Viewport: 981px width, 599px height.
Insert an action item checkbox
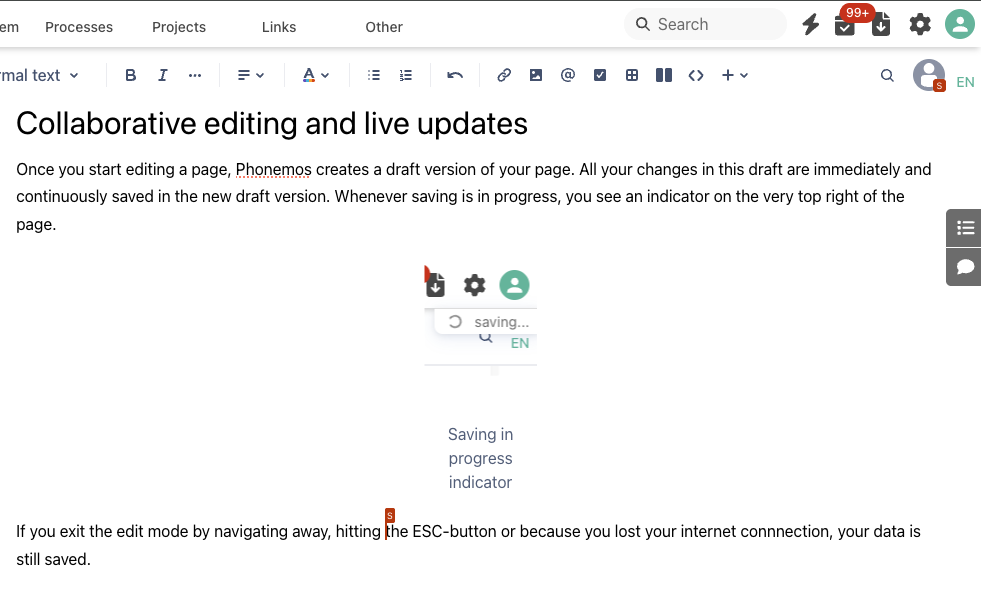600,75
